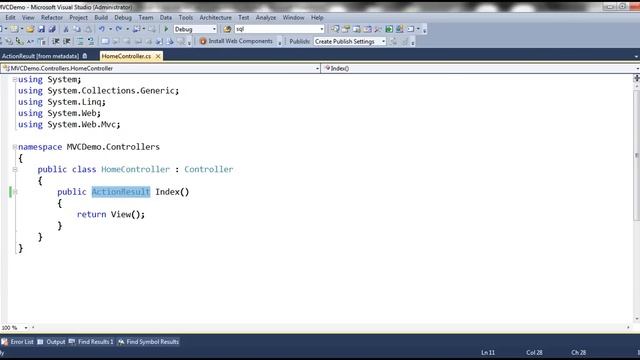Open the 100 % zoom dropdown
Viewport: 640px width, 360px height.
pos(26,328)
